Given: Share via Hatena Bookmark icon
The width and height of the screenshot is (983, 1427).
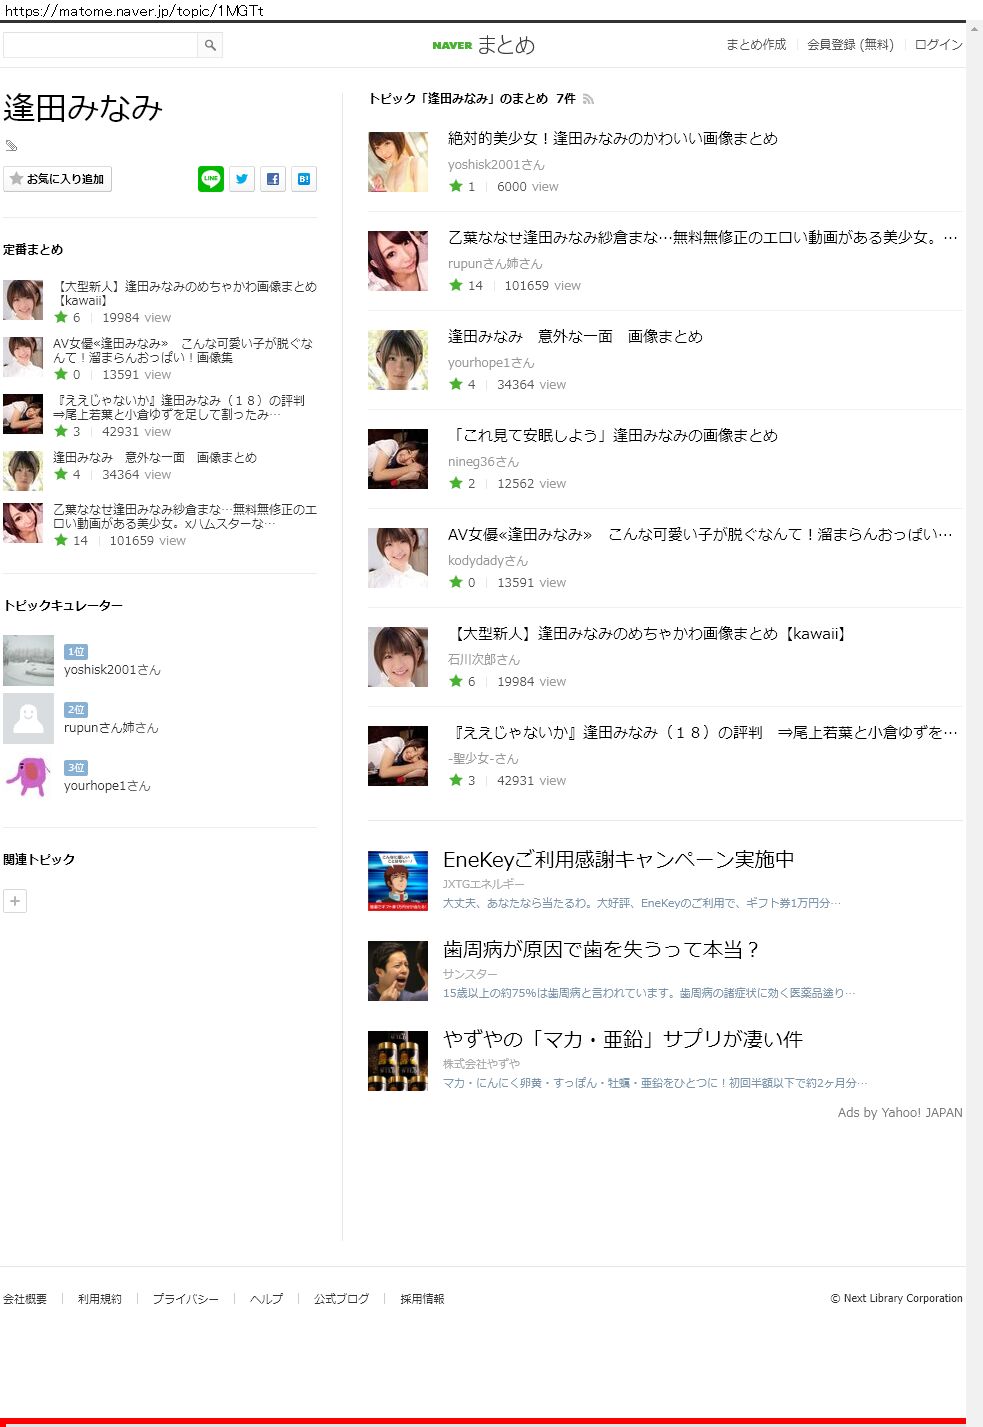Looking at the screenshot, I should coord(304,179).
